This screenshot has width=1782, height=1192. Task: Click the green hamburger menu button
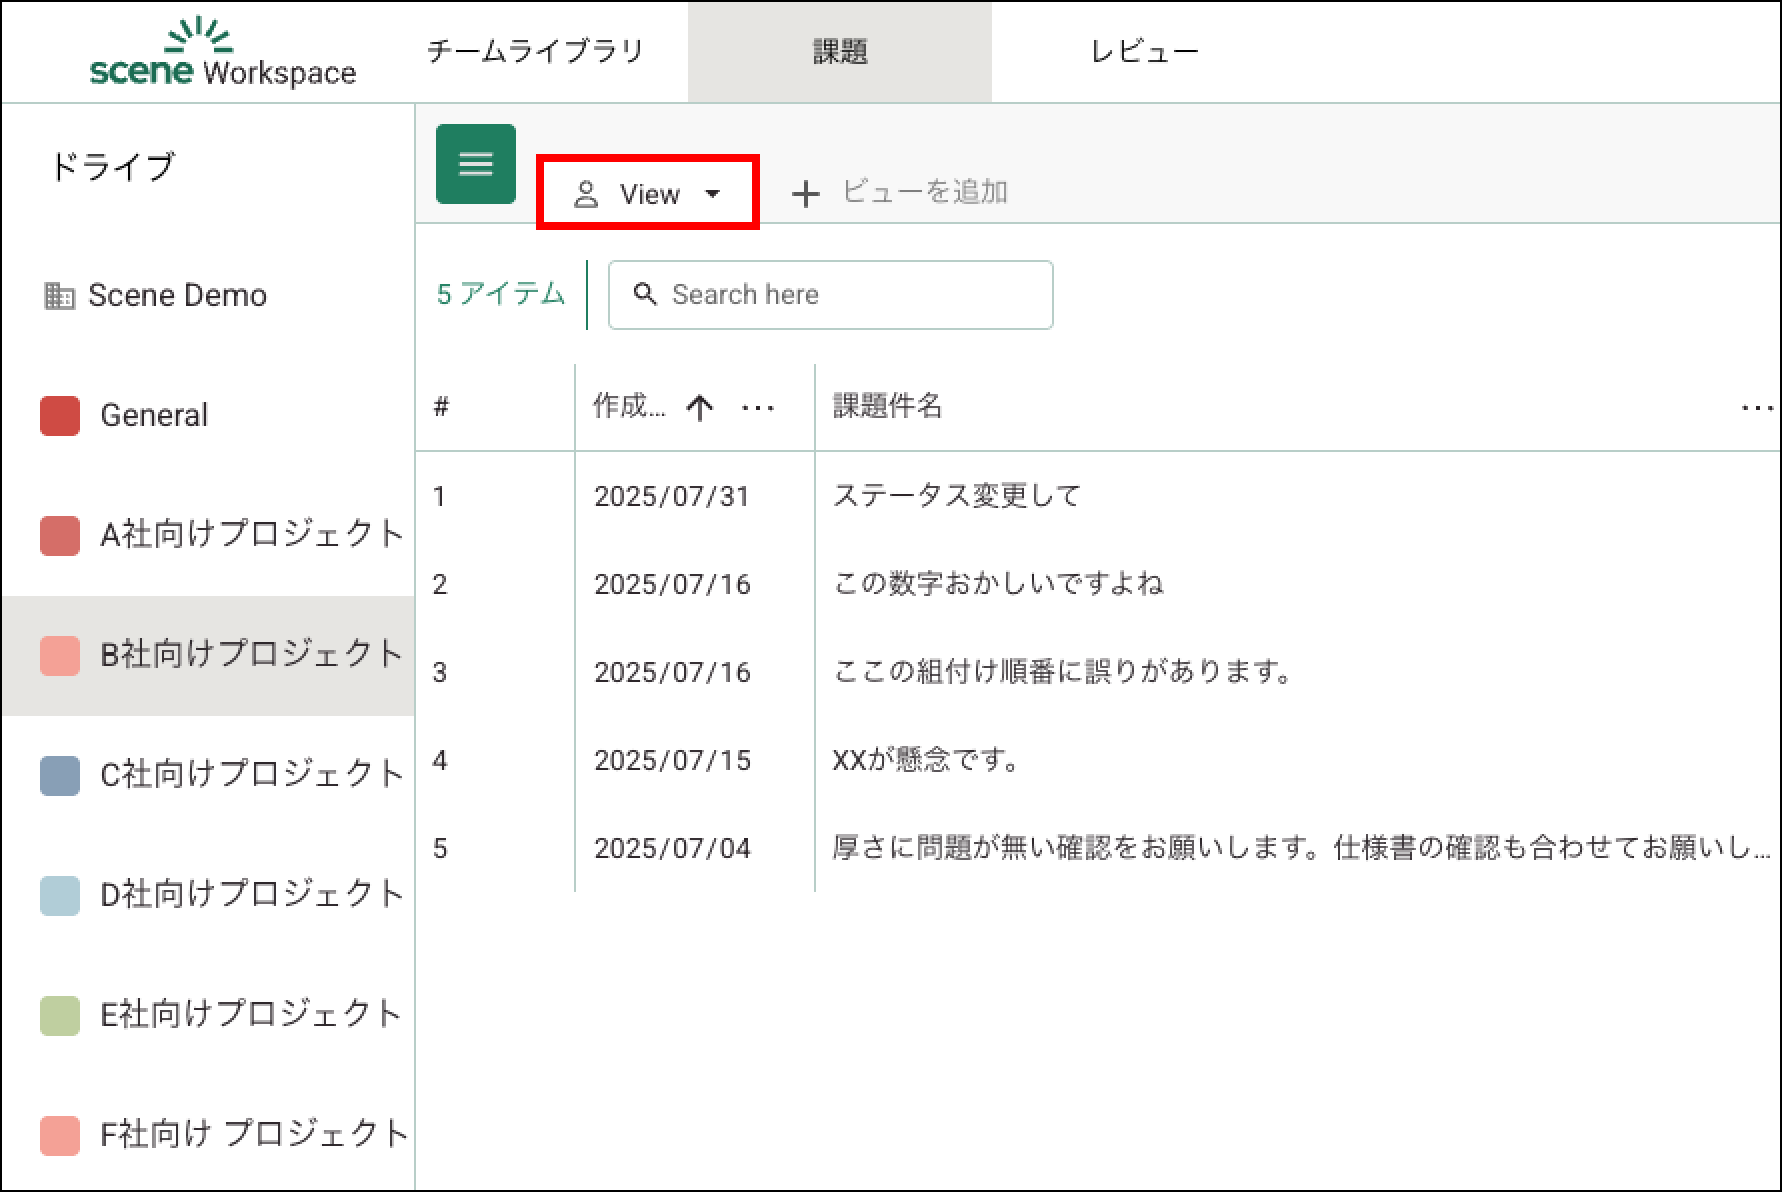(475, 164)
